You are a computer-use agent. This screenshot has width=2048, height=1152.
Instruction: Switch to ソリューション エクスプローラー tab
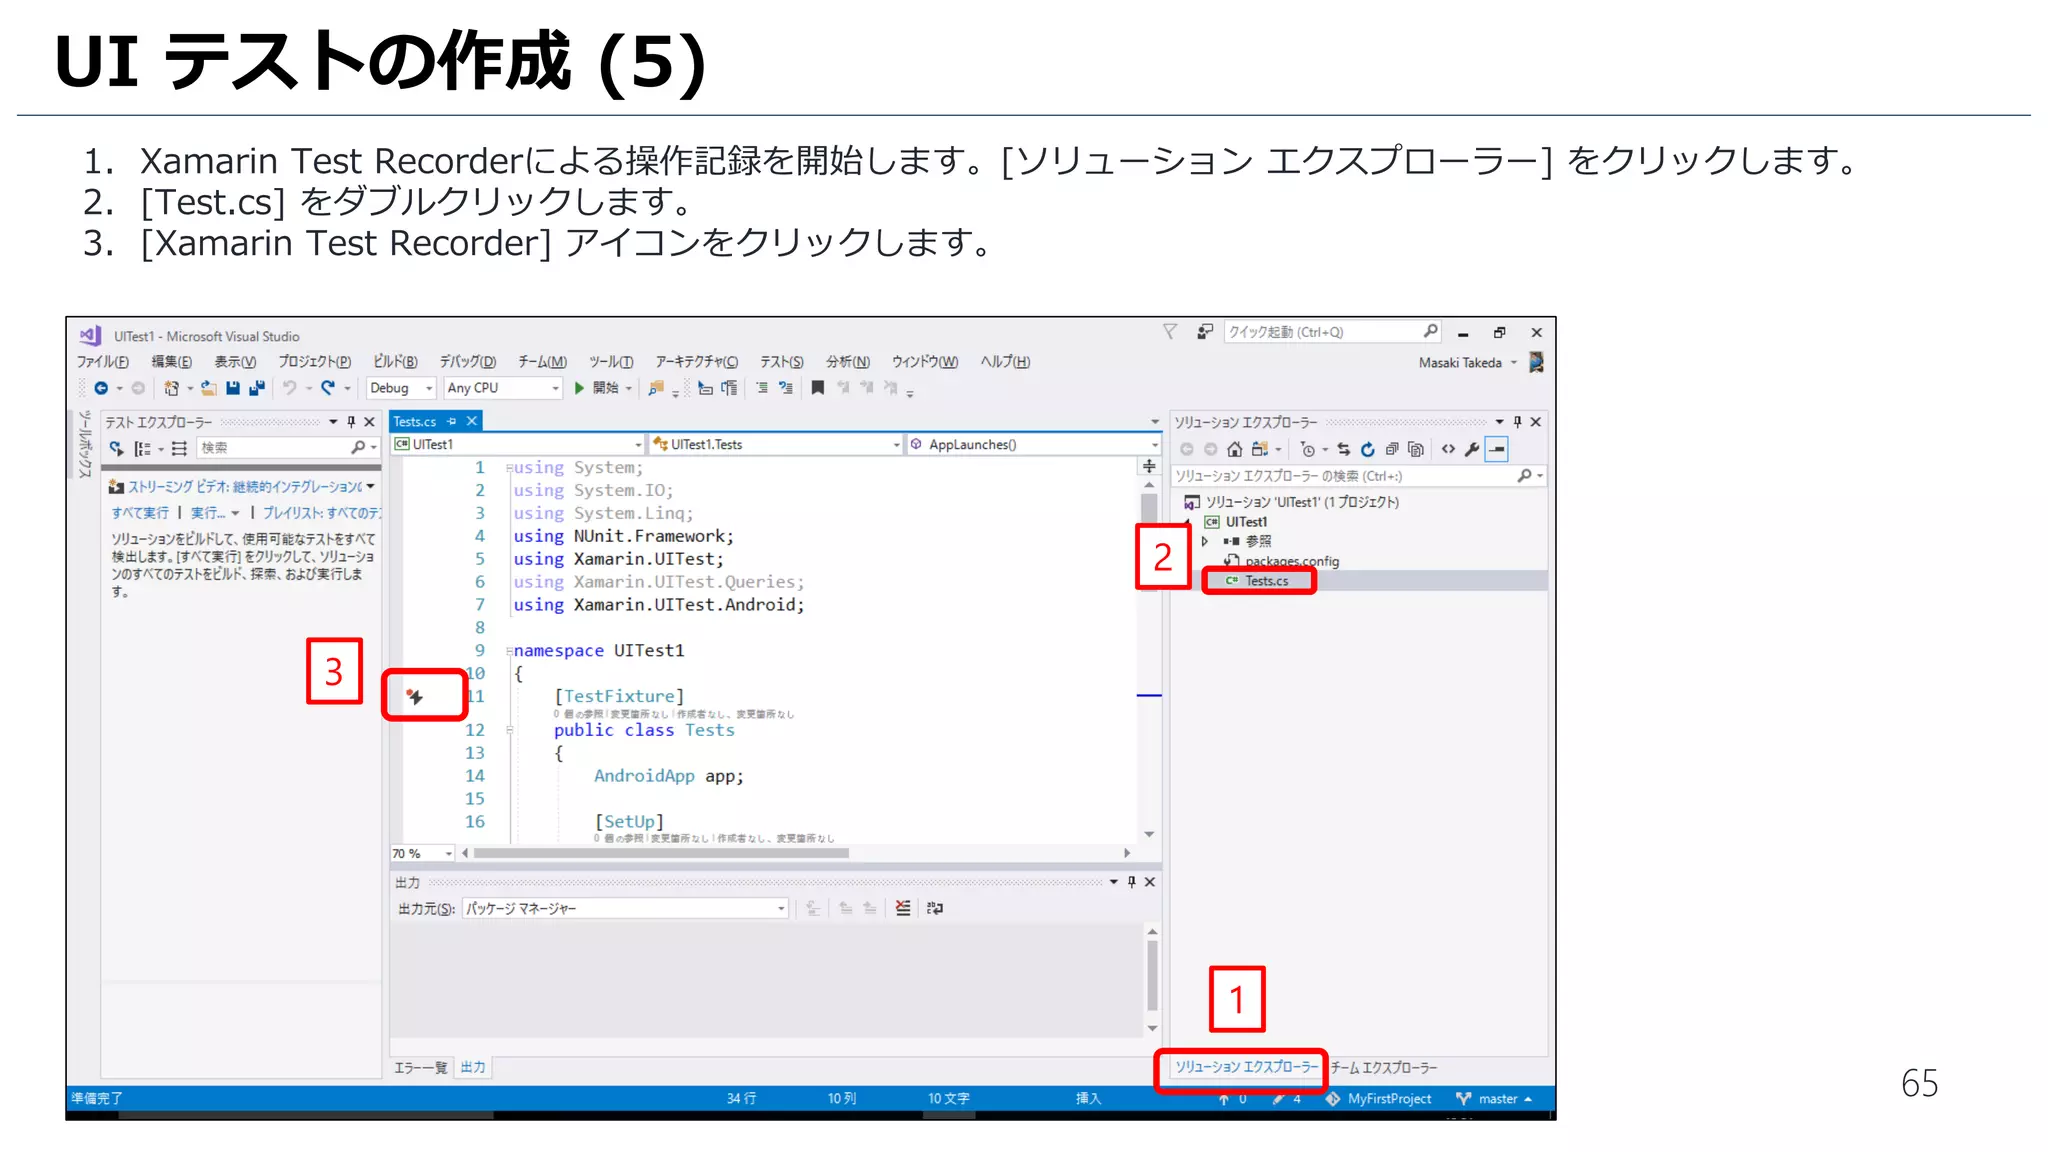1247,1067
